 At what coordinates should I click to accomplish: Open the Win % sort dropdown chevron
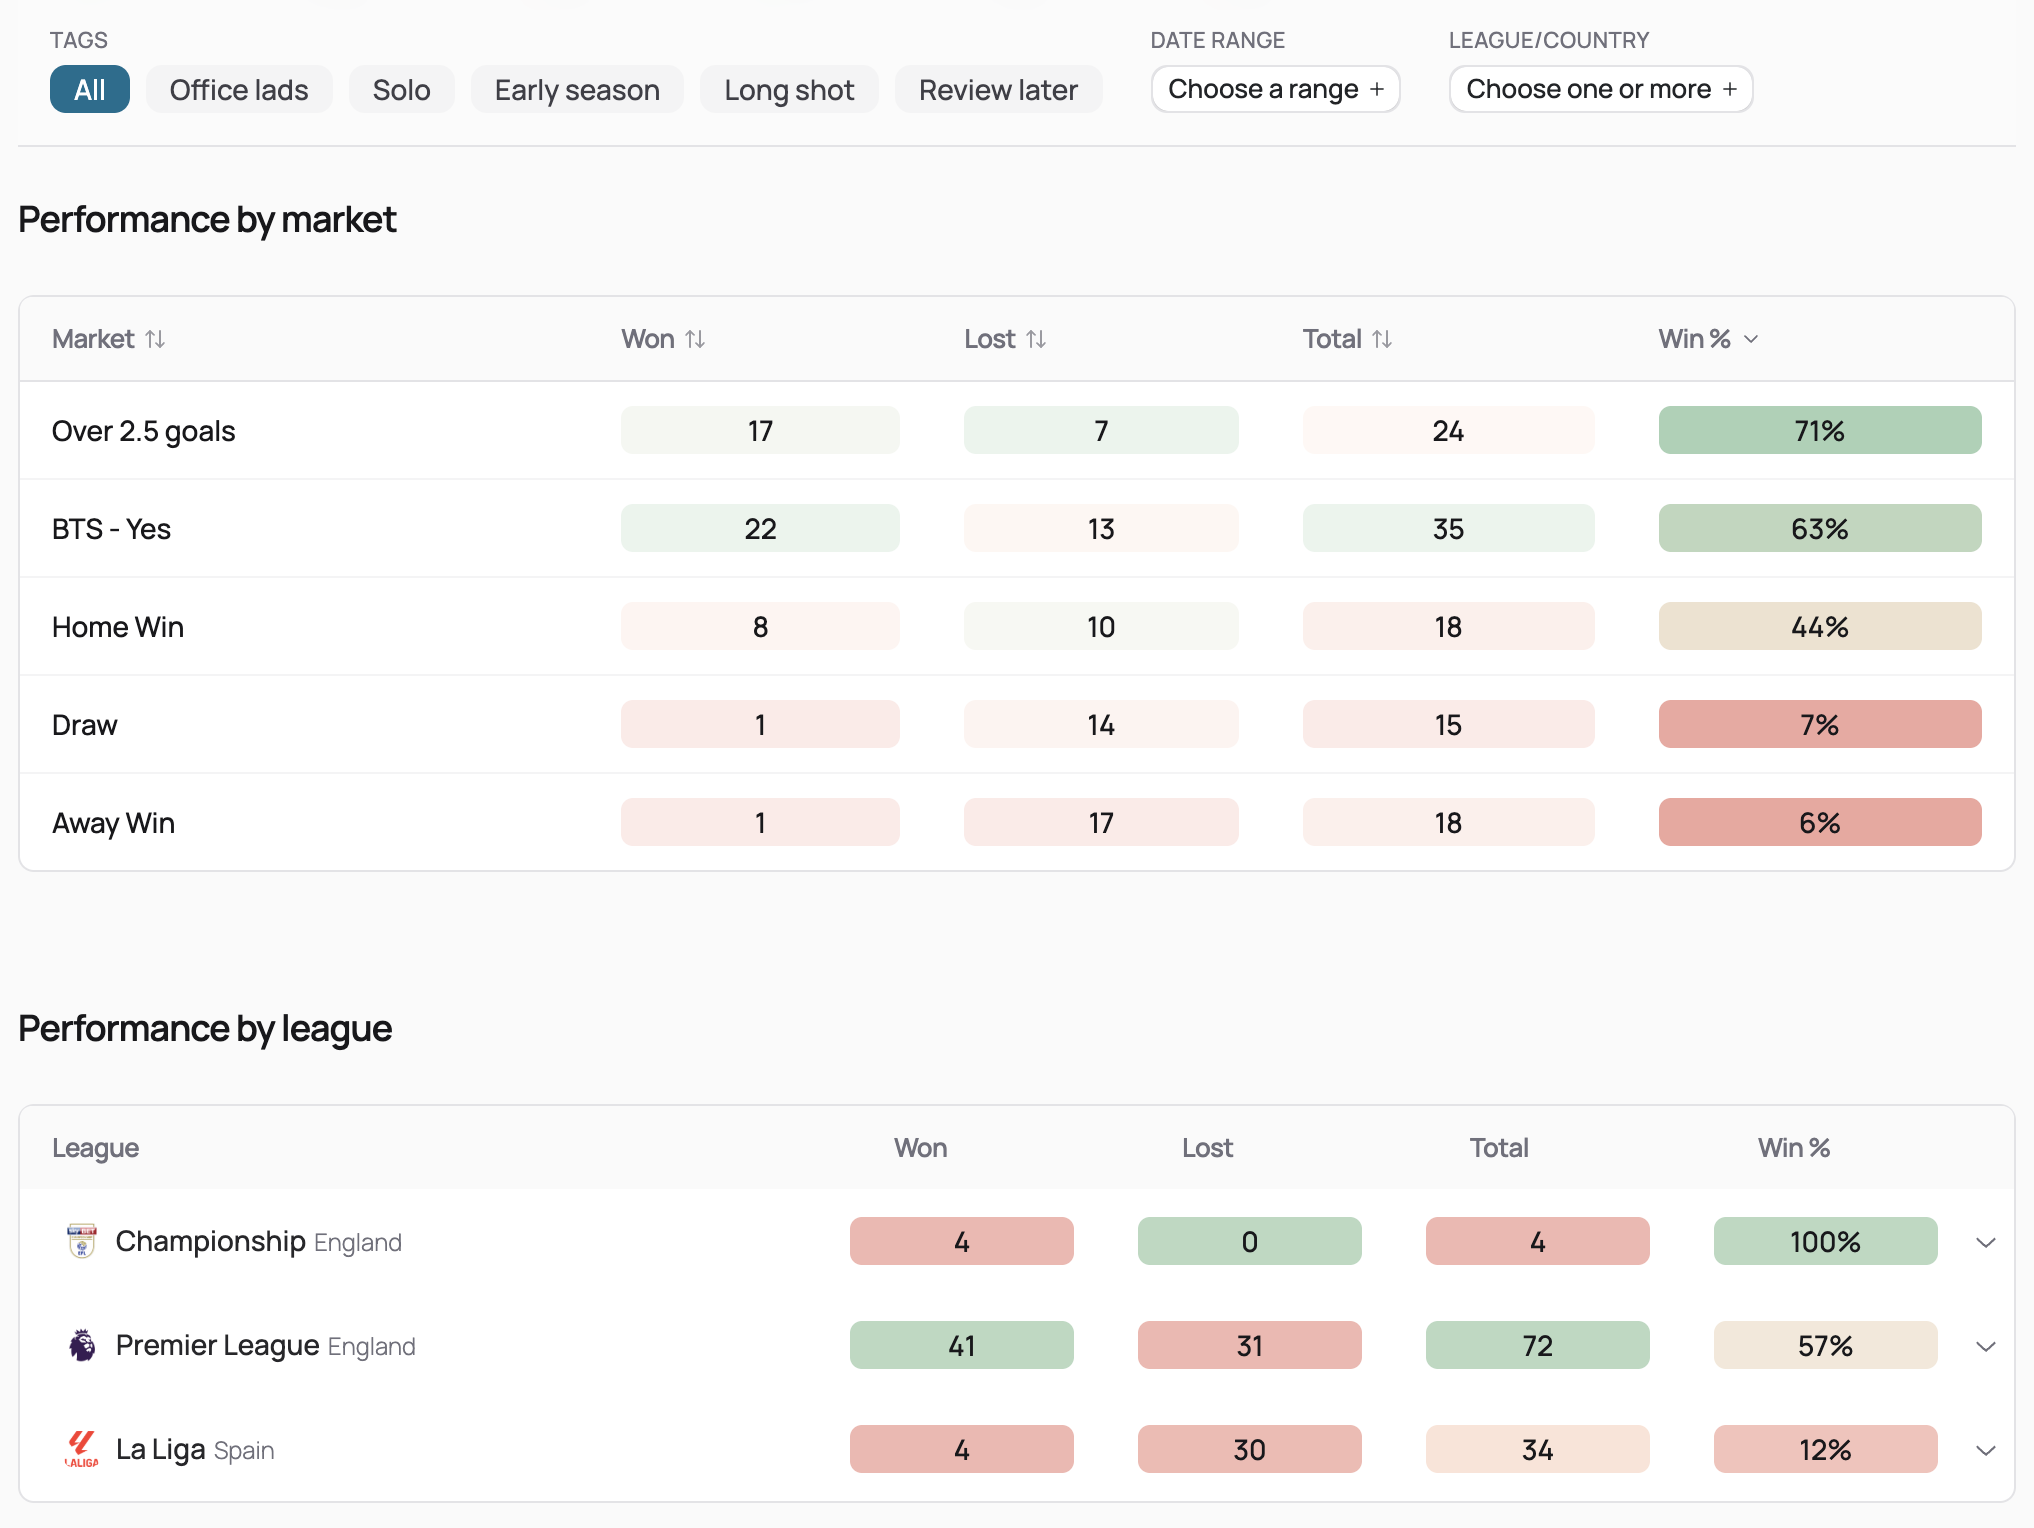(x=1751, y=340)
